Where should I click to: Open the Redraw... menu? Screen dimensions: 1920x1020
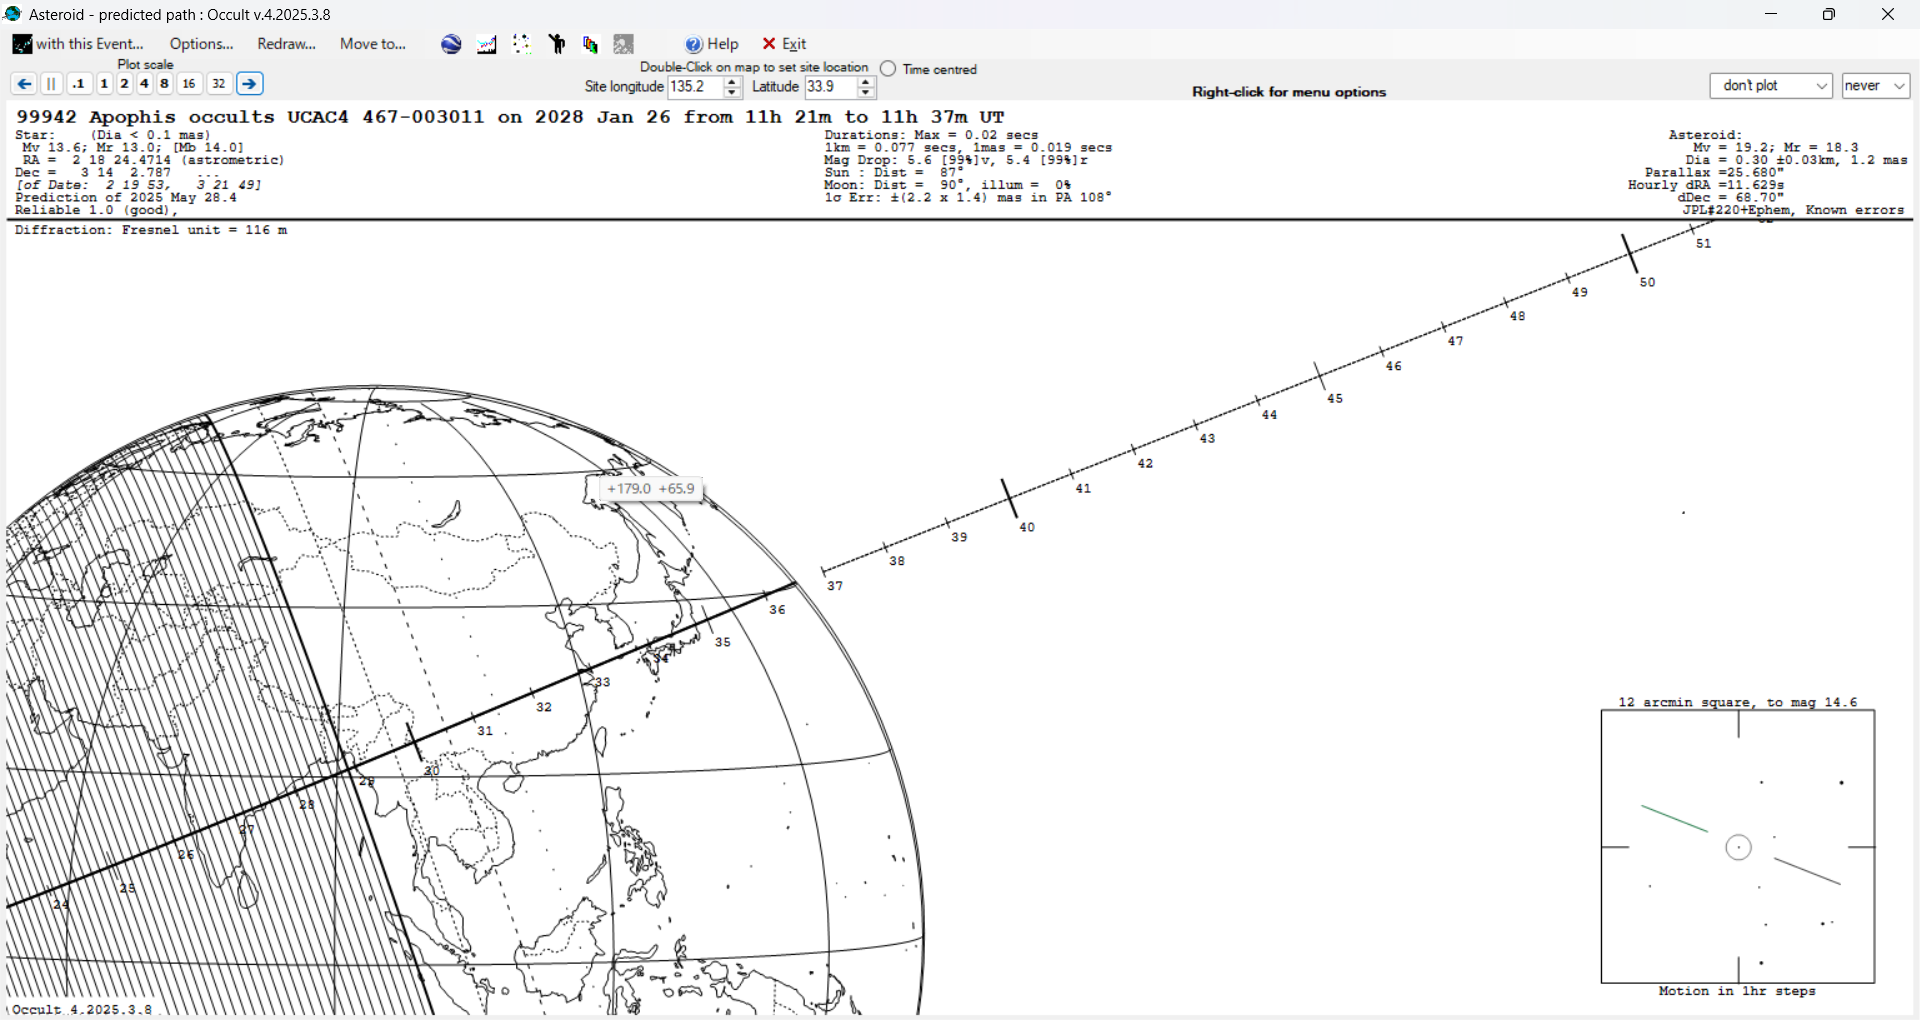pos(286,44)
